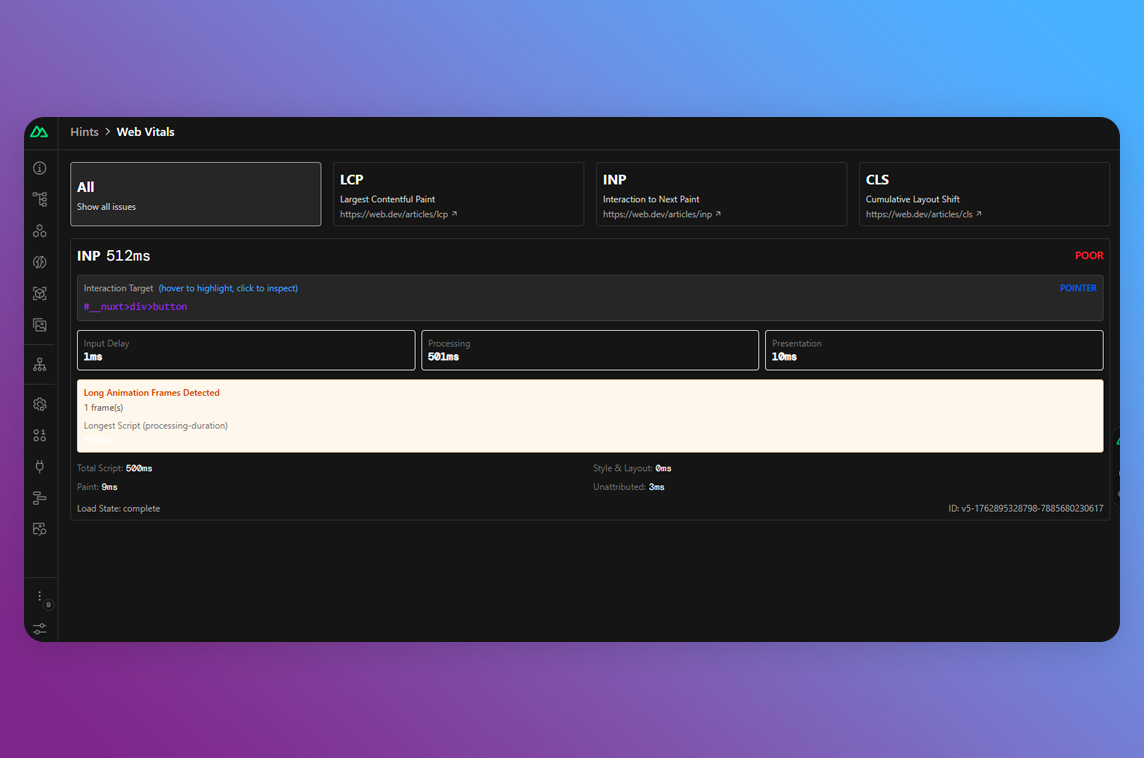Open the Pages tree icon in sidebar
The width and height of the screenshot is (1144, 758).
tap(40, 199)
